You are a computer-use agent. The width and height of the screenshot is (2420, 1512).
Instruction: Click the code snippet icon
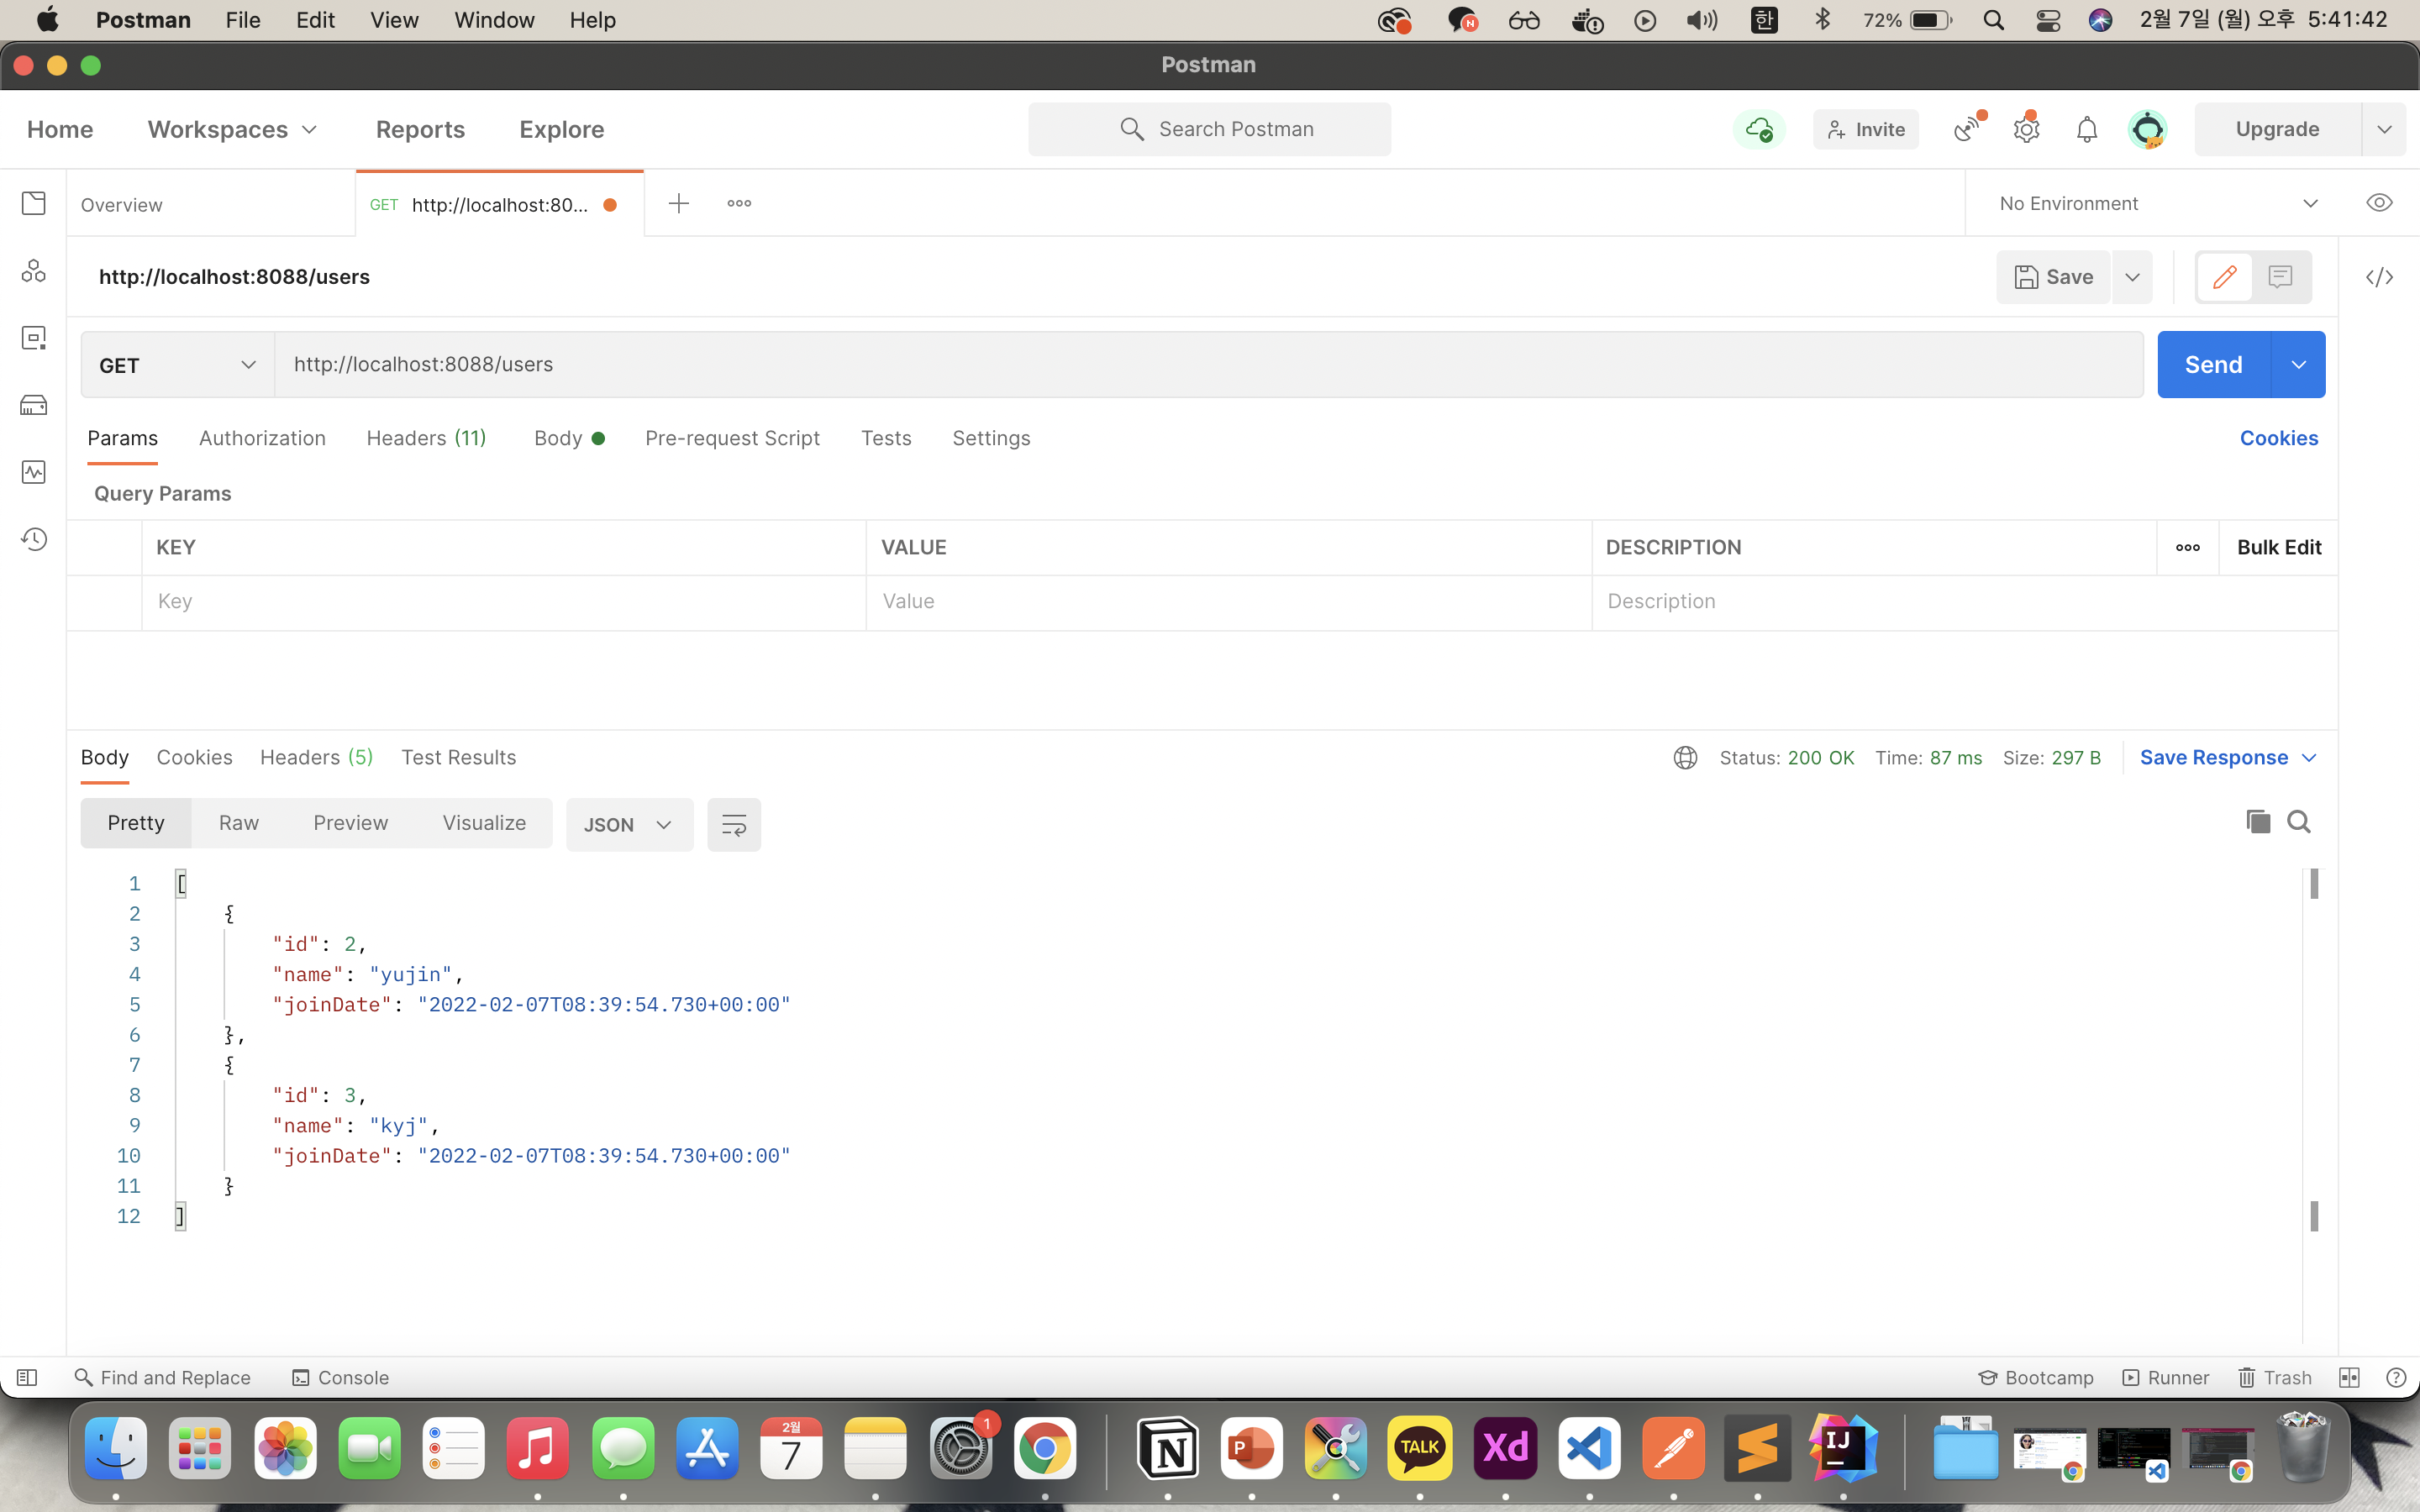pos(2379,277)
